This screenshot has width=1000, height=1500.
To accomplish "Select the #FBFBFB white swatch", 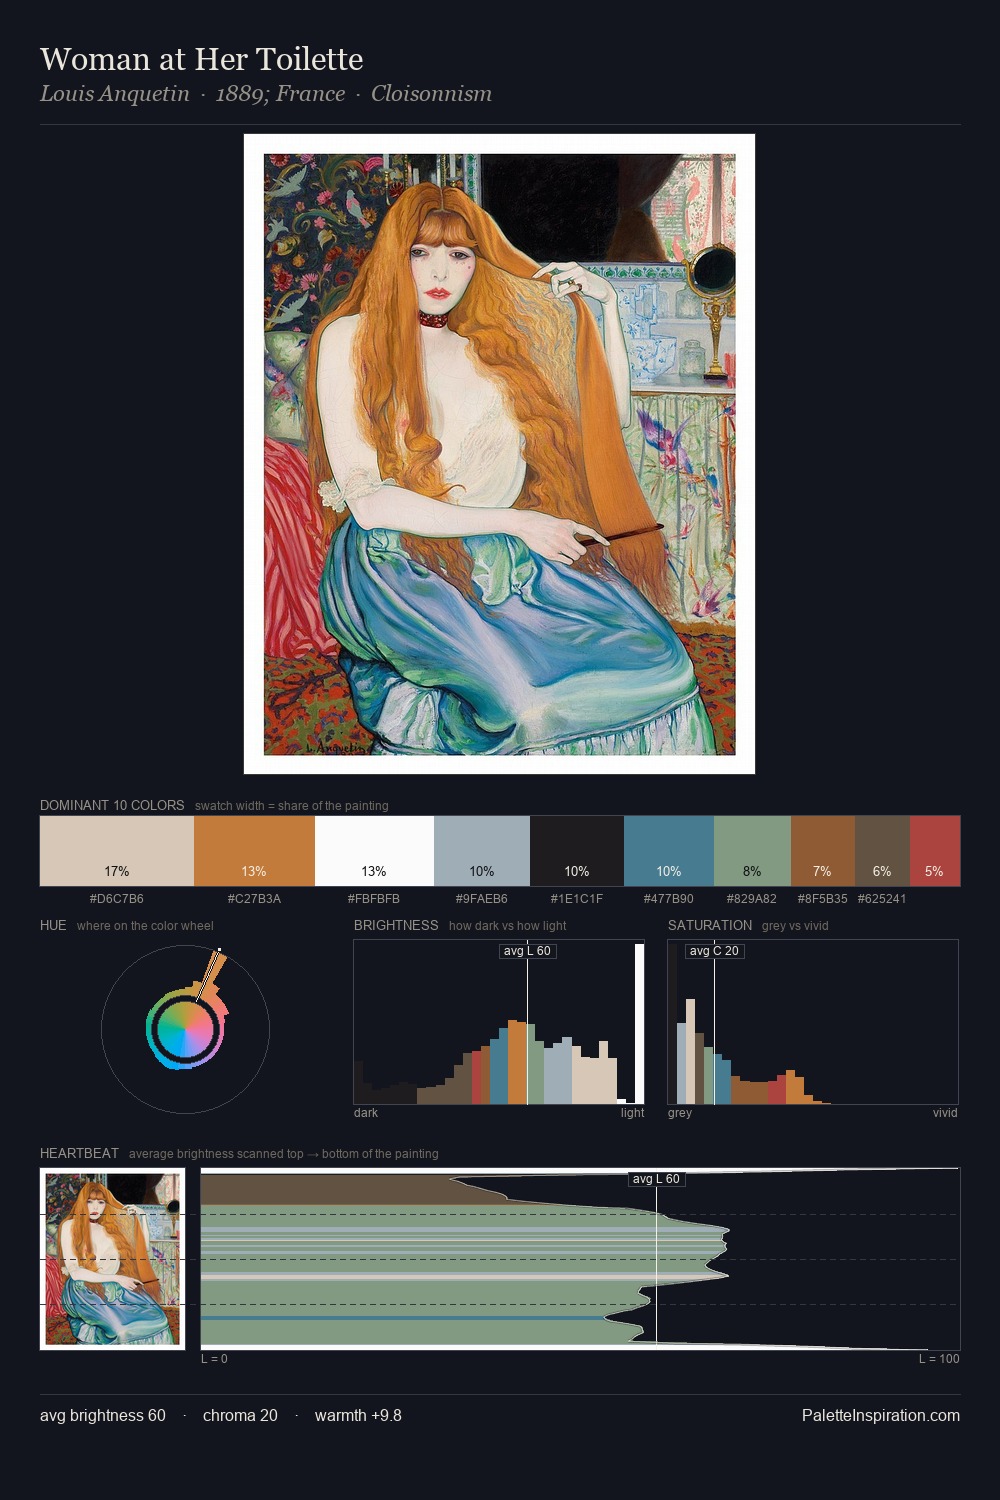I will [374, 851].
